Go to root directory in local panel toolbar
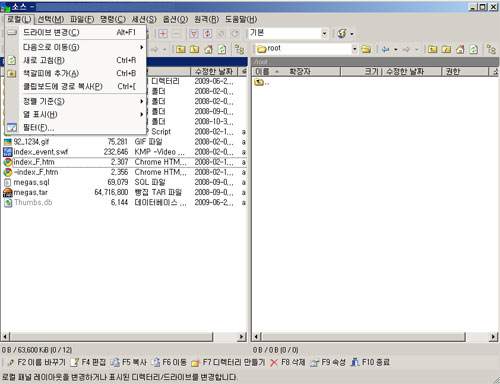This screenshot has width=500, height=384. pyautogui.click(x=194, y=50)
